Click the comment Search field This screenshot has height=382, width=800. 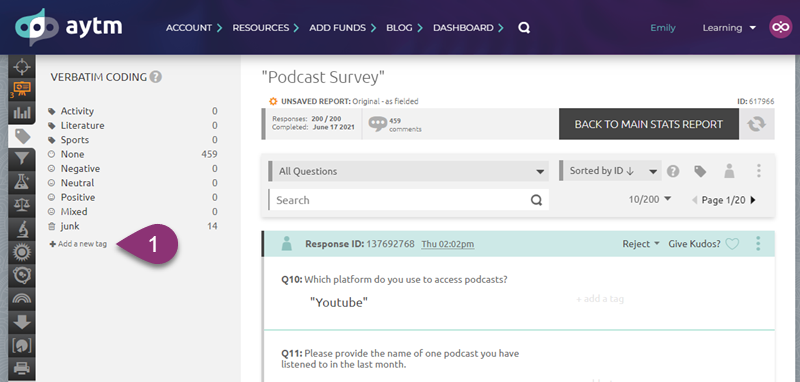409,200
